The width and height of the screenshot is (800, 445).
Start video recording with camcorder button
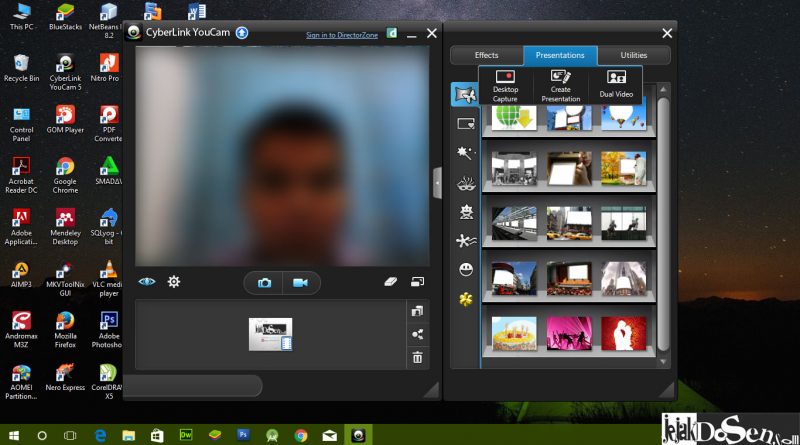pos(301,283)
